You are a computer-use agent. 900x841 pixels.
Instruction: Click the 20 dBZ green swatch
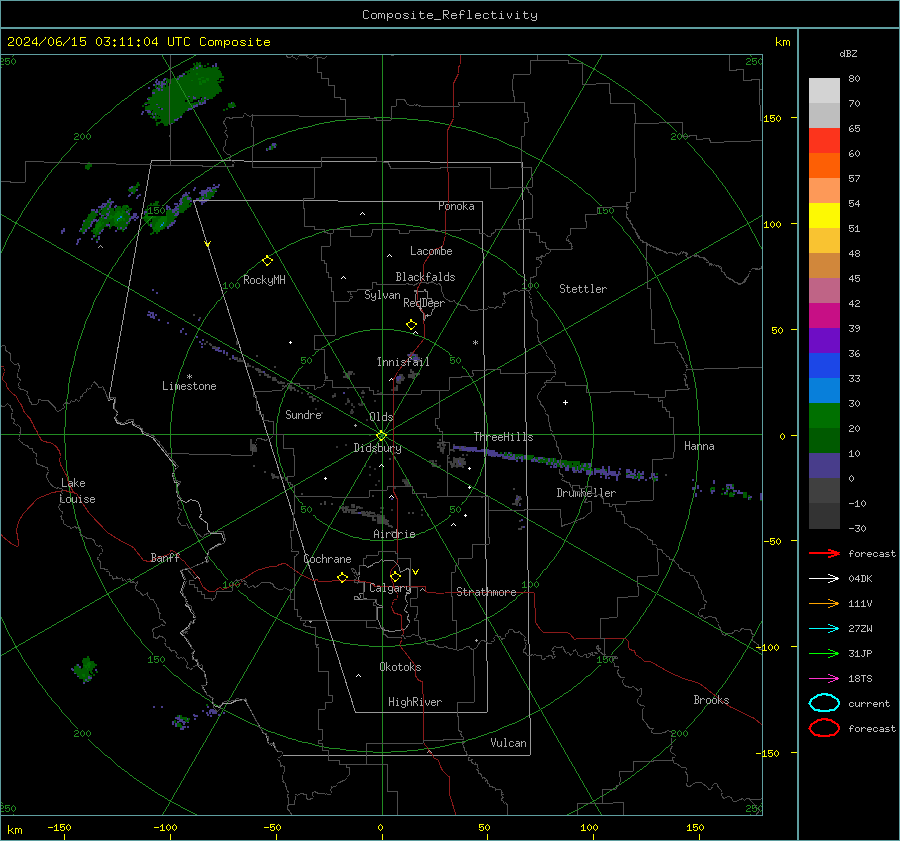(x=824, y=416)
